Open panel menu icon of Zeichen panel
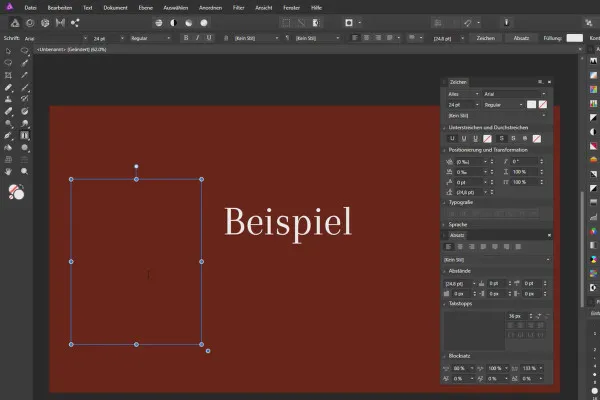 540,82
